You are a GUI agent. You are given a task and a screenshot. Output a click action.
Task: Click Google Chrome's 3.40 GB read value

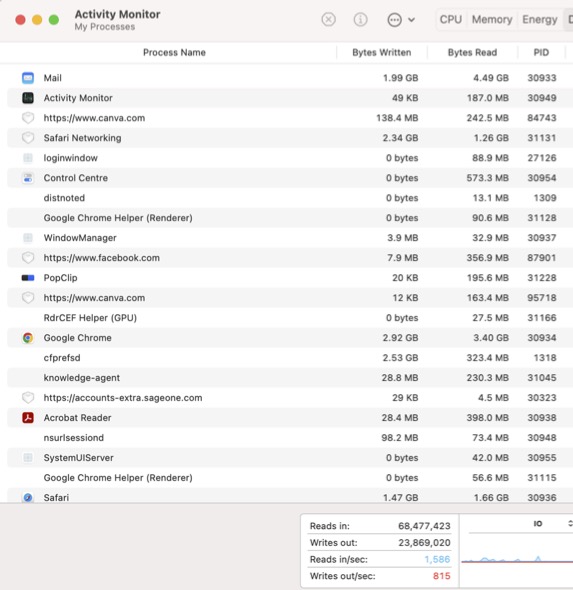coord(491,338)
